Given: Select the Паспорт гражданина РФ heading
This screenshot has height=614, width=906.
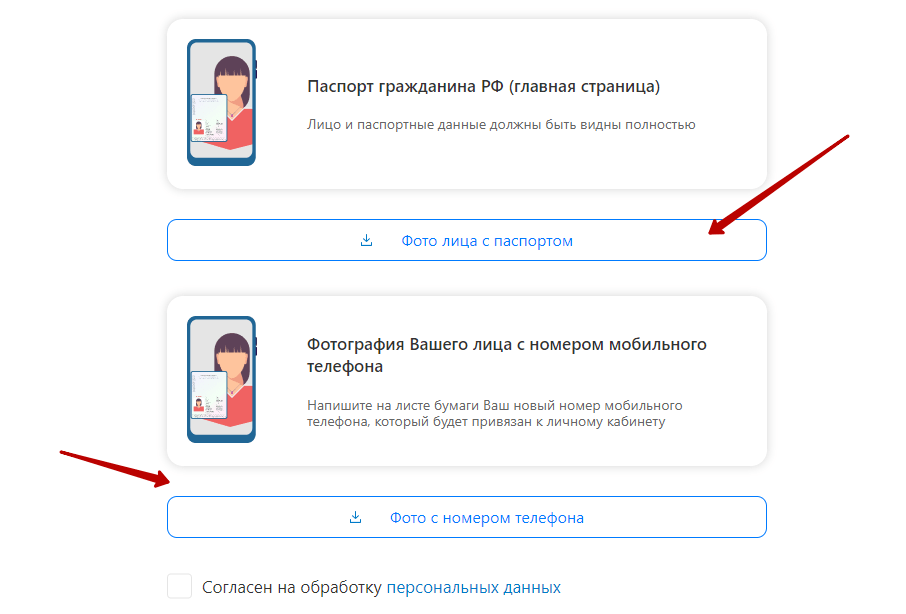Looking at the screenshot, I should pos(483,87).
